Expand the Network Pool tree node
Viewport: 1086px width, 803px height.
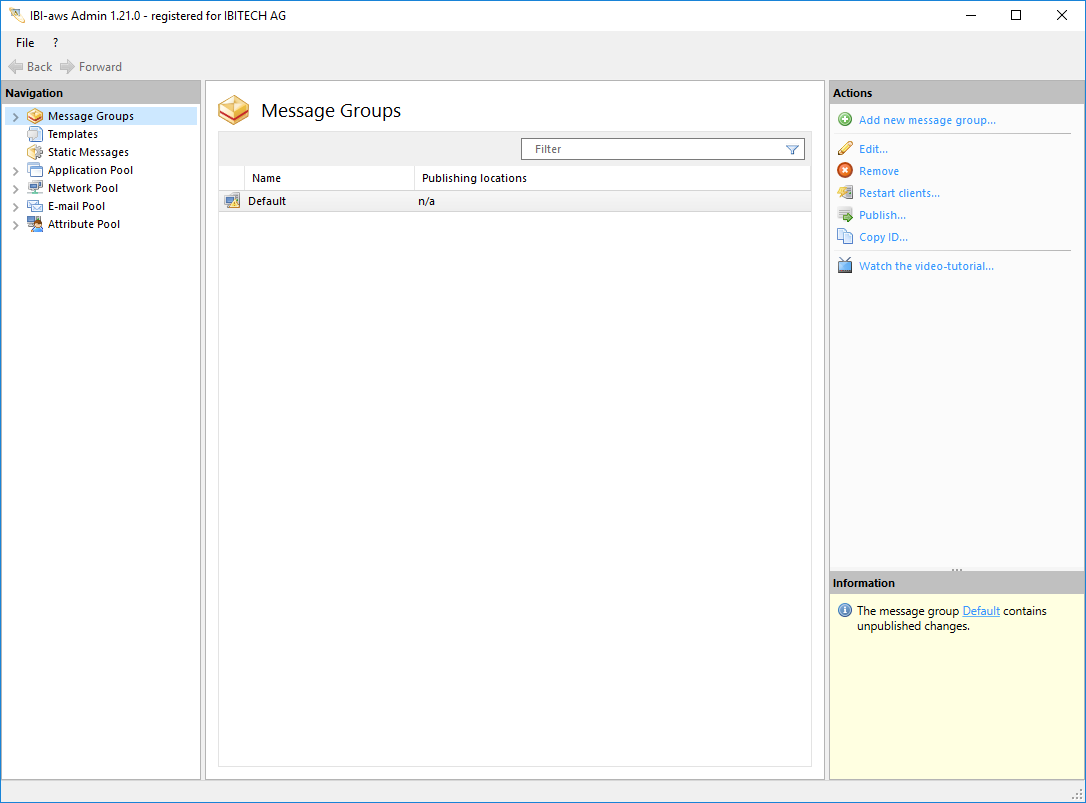coord(15,189)
